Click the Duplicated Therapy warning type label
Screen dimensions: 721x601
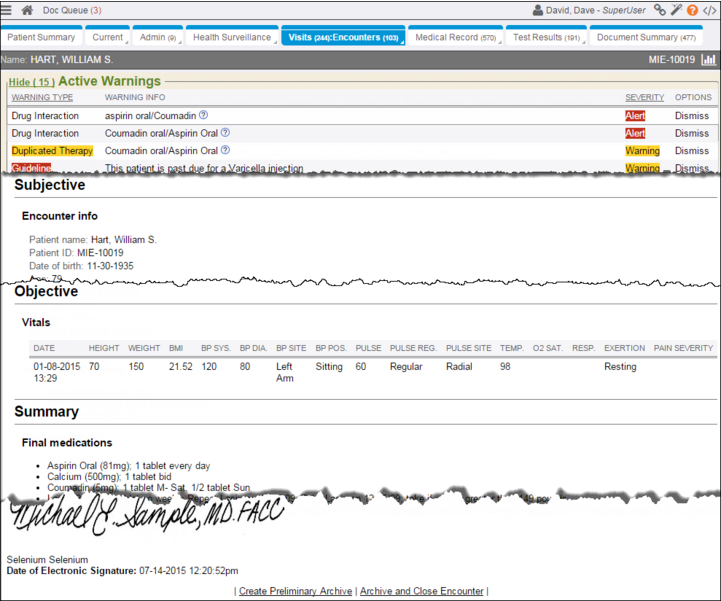tap(52, 150)
